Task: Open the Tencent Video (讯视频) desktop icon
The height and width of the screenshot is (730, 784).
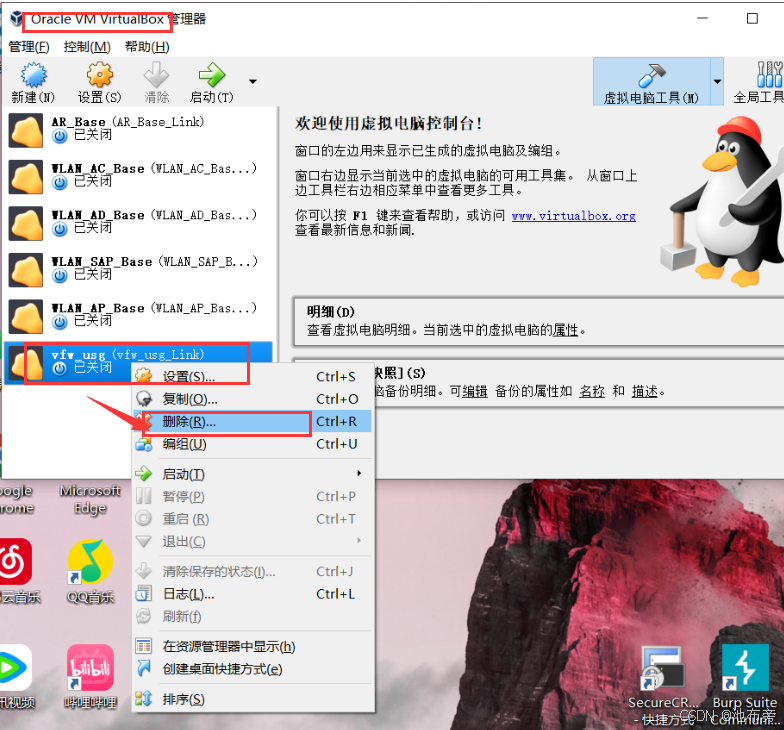Action: tap(15, 668)
